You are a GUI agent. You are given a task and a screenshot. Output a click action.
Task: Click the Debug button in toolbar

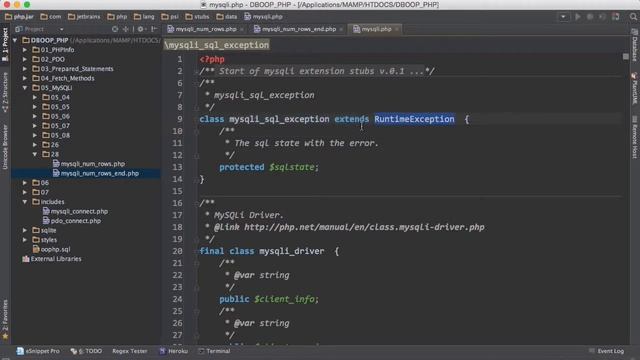590,17
